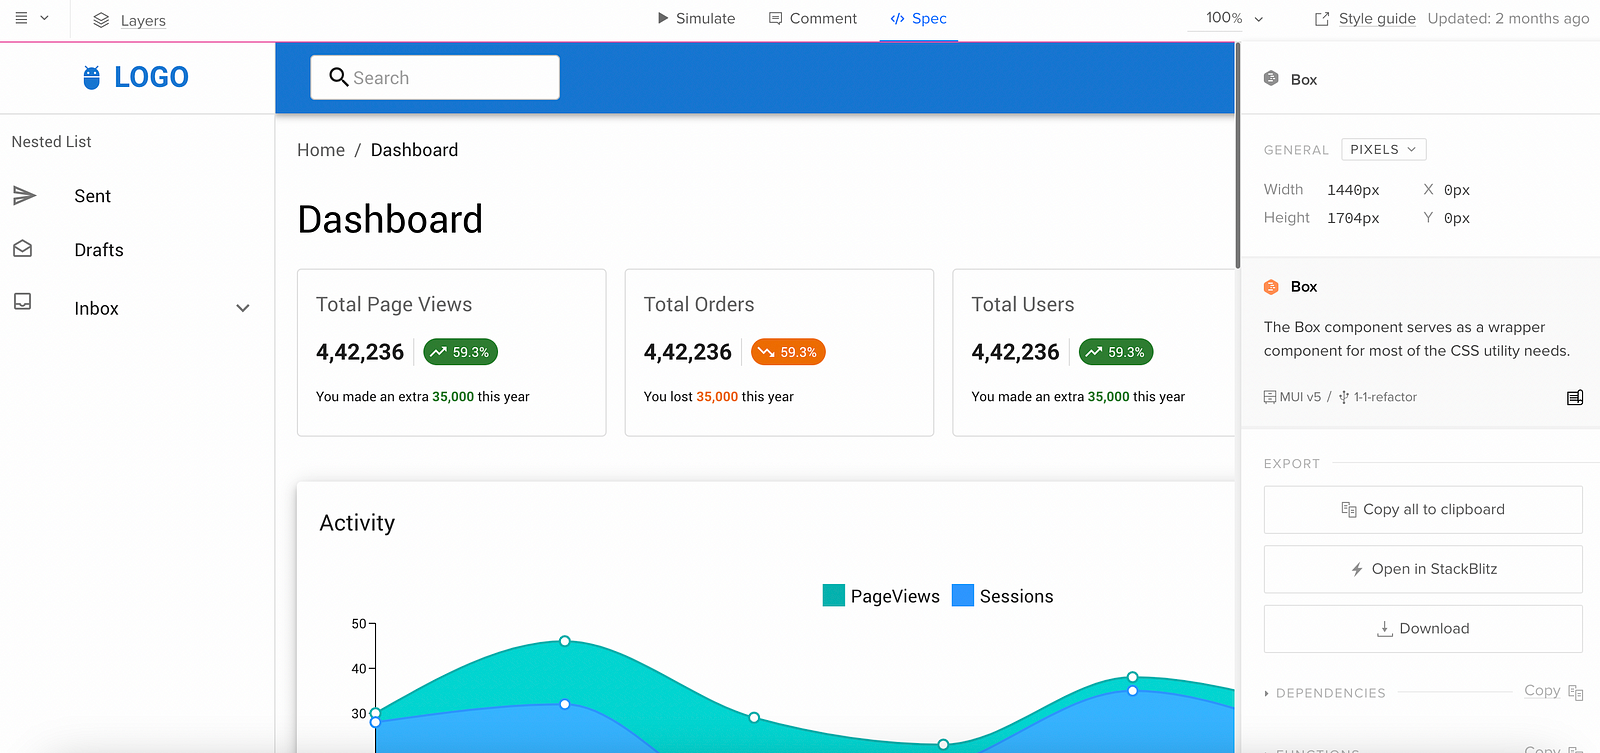
Task: Expand the DEPENDENCIES section
Action: tap(1324, 693)
